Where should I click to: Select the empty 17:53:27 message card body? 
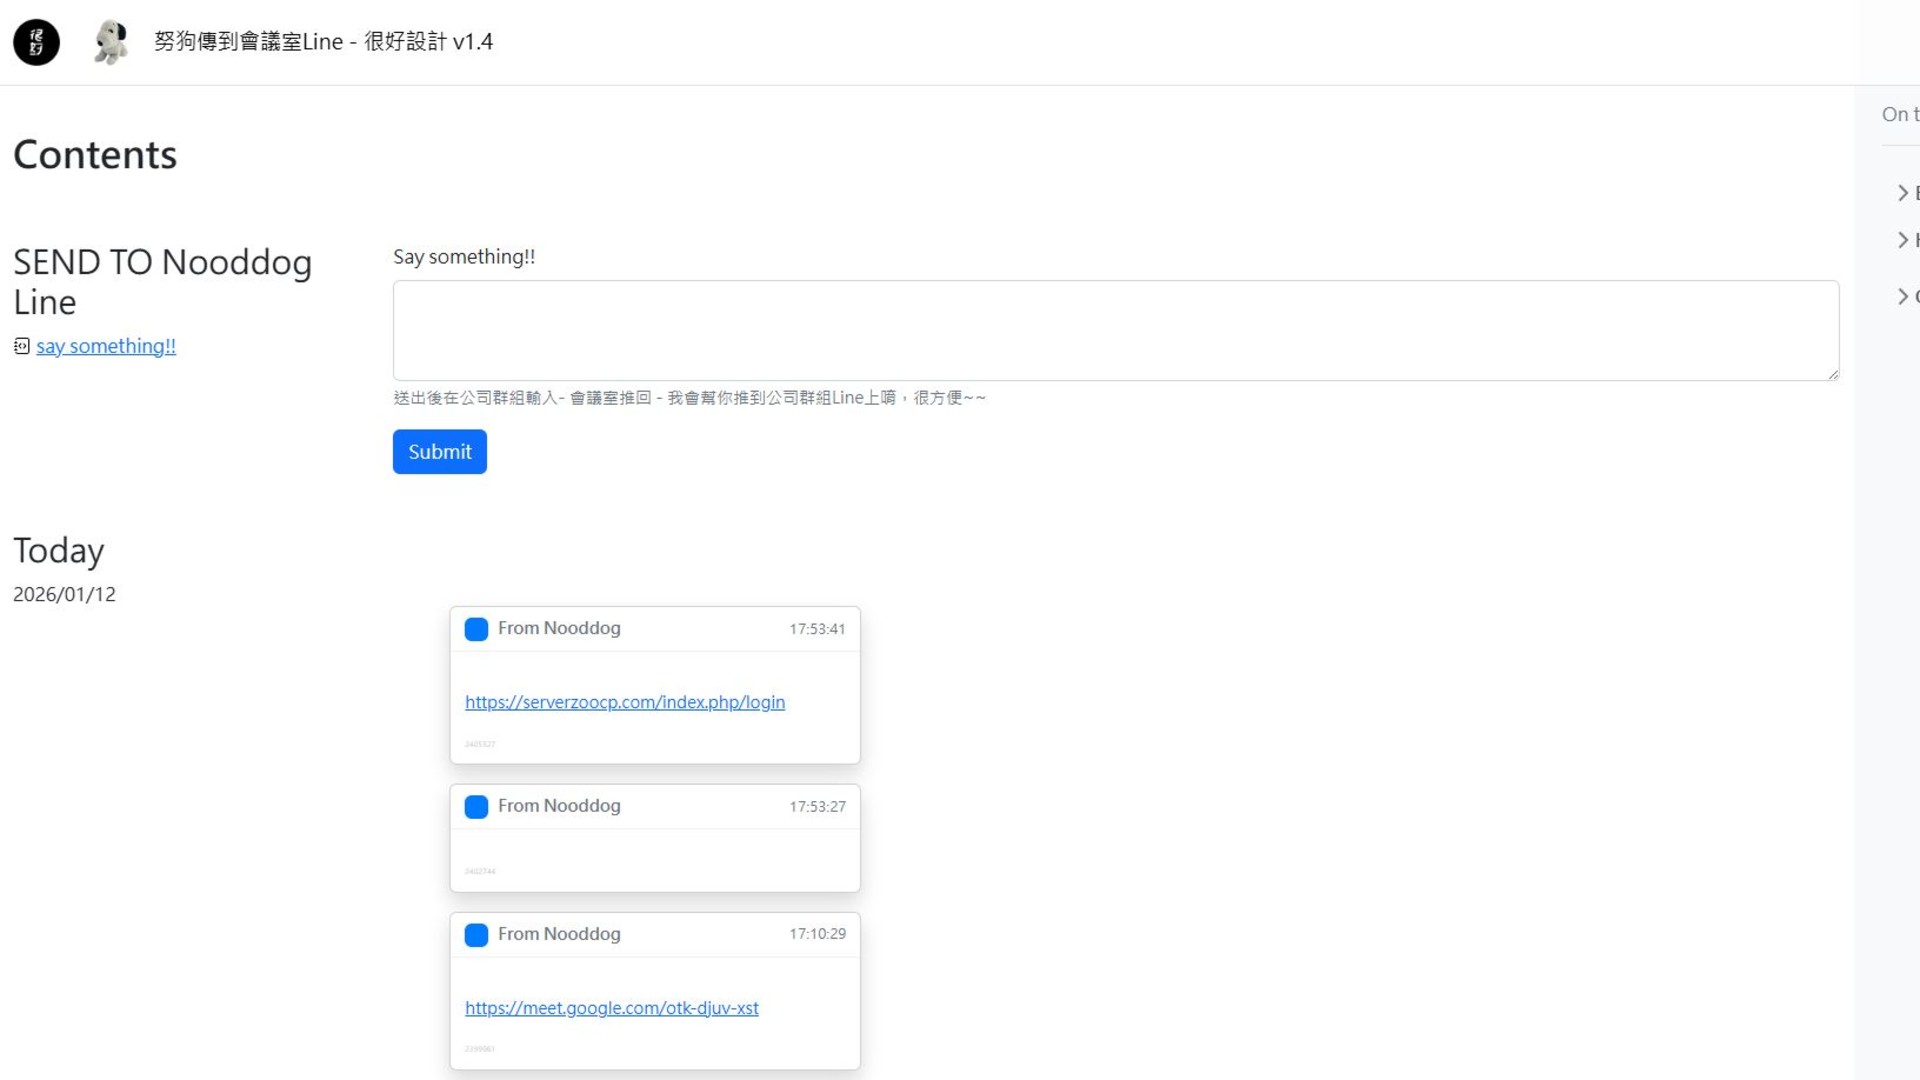pos(655,858)
